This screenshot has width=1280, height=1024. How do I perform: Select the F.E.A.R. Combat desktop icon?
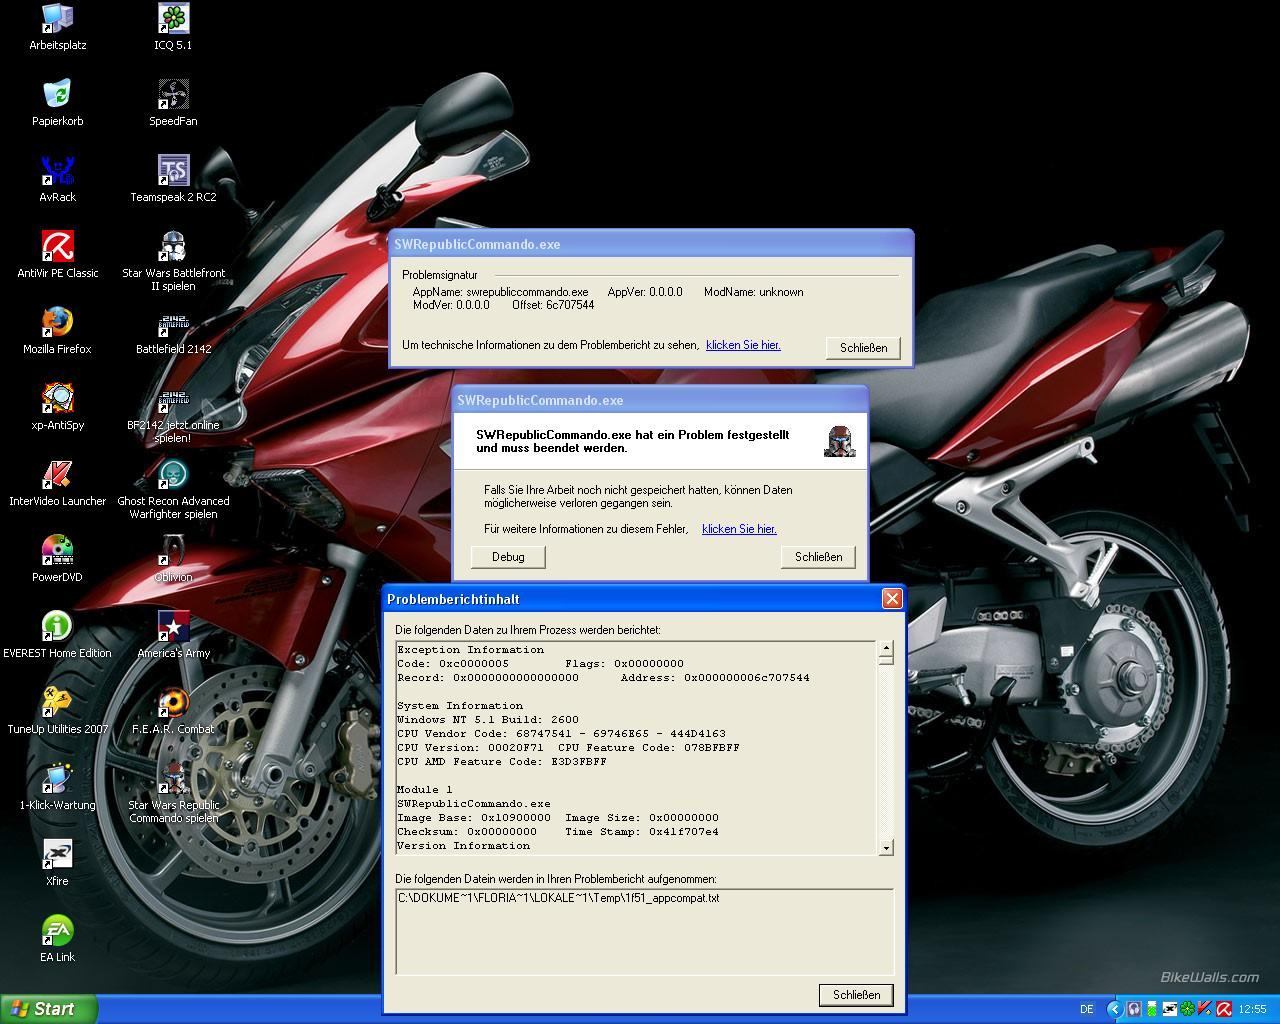click(174, 710)
